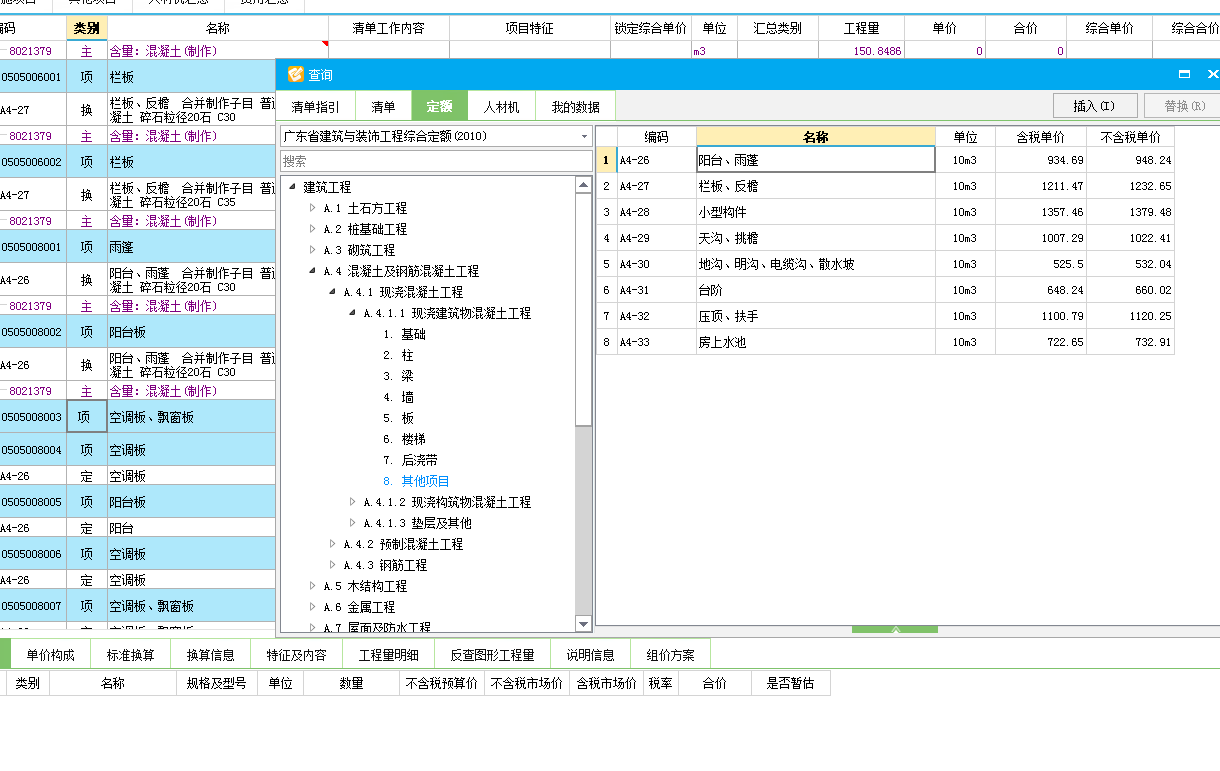Expand the A.4.1.3 垫层及其他 node

(352, 523)
